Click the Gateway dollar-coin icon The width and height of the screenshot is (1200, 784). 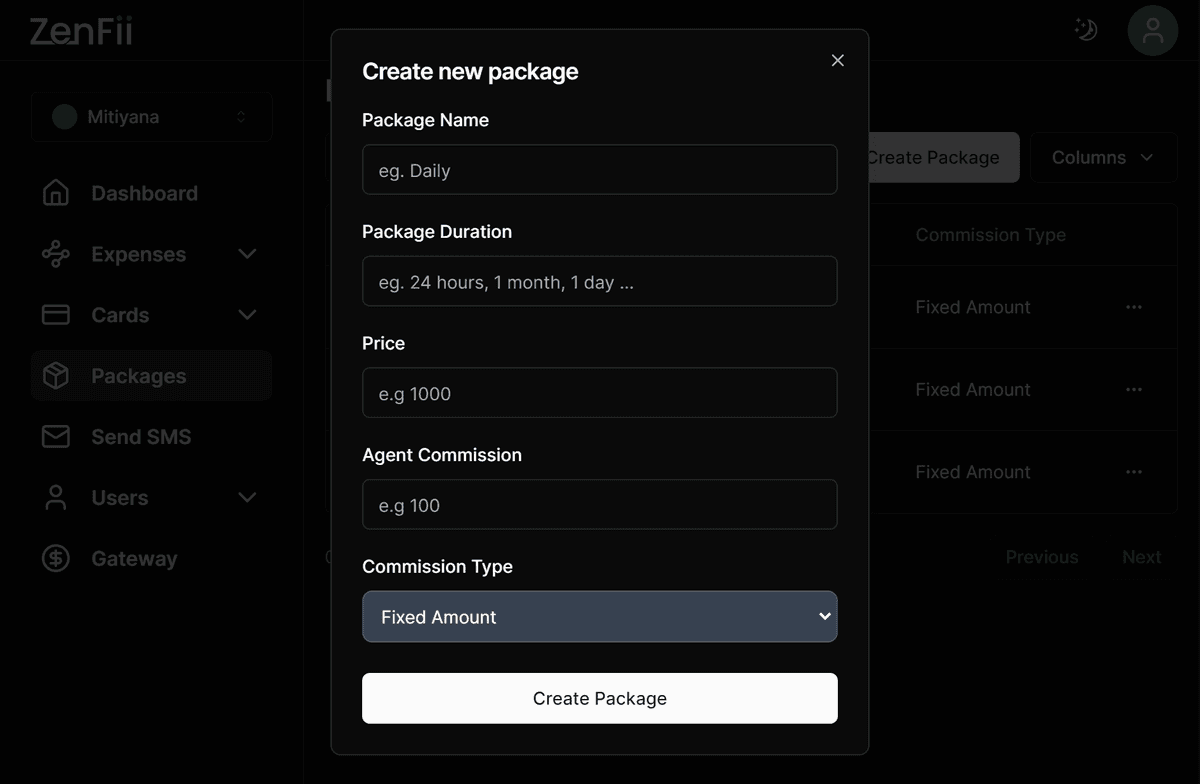click(56, 559)
